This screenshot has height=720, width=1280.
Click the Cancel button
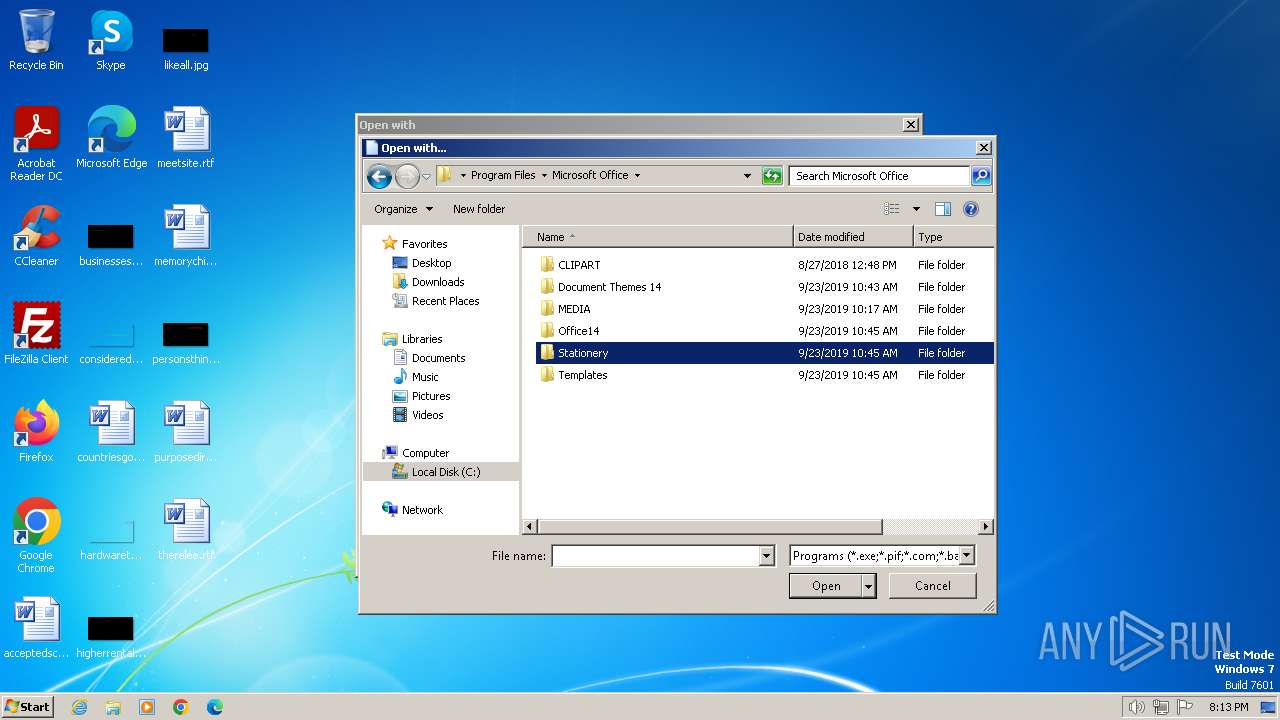pyautogui.click(x=932, y=586)
